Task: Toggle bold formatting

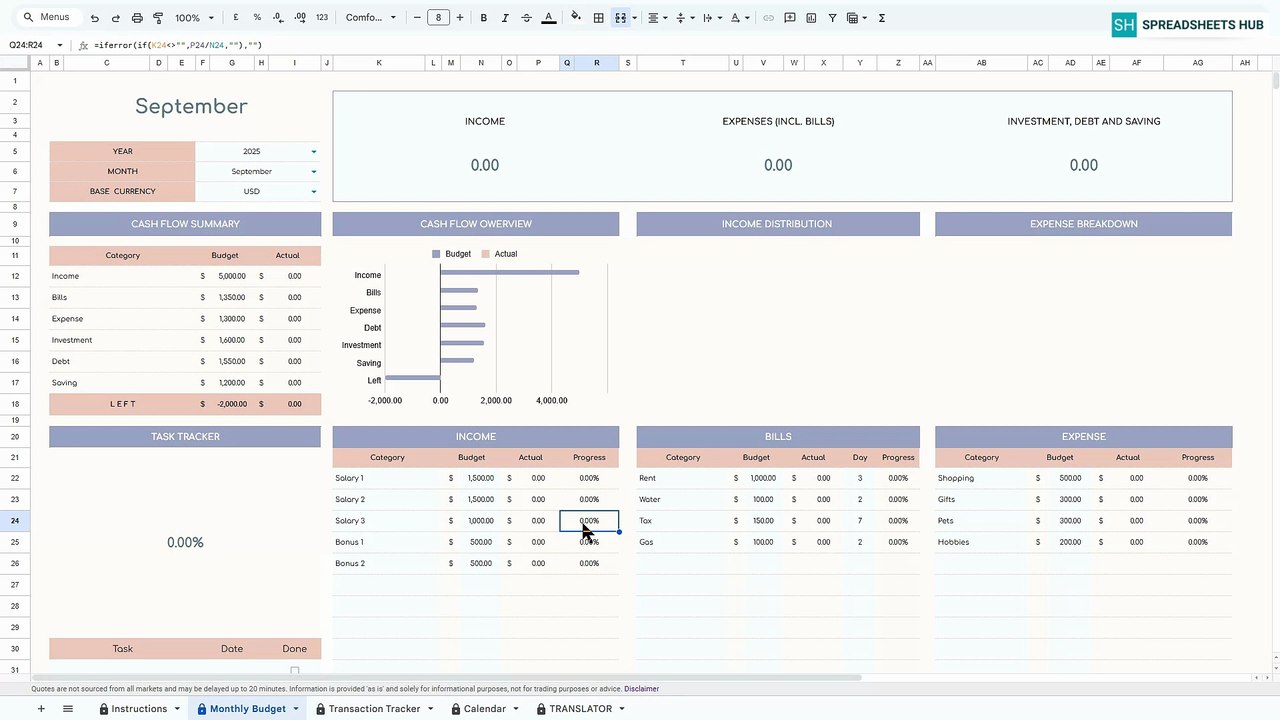Action: coord(484,18)
